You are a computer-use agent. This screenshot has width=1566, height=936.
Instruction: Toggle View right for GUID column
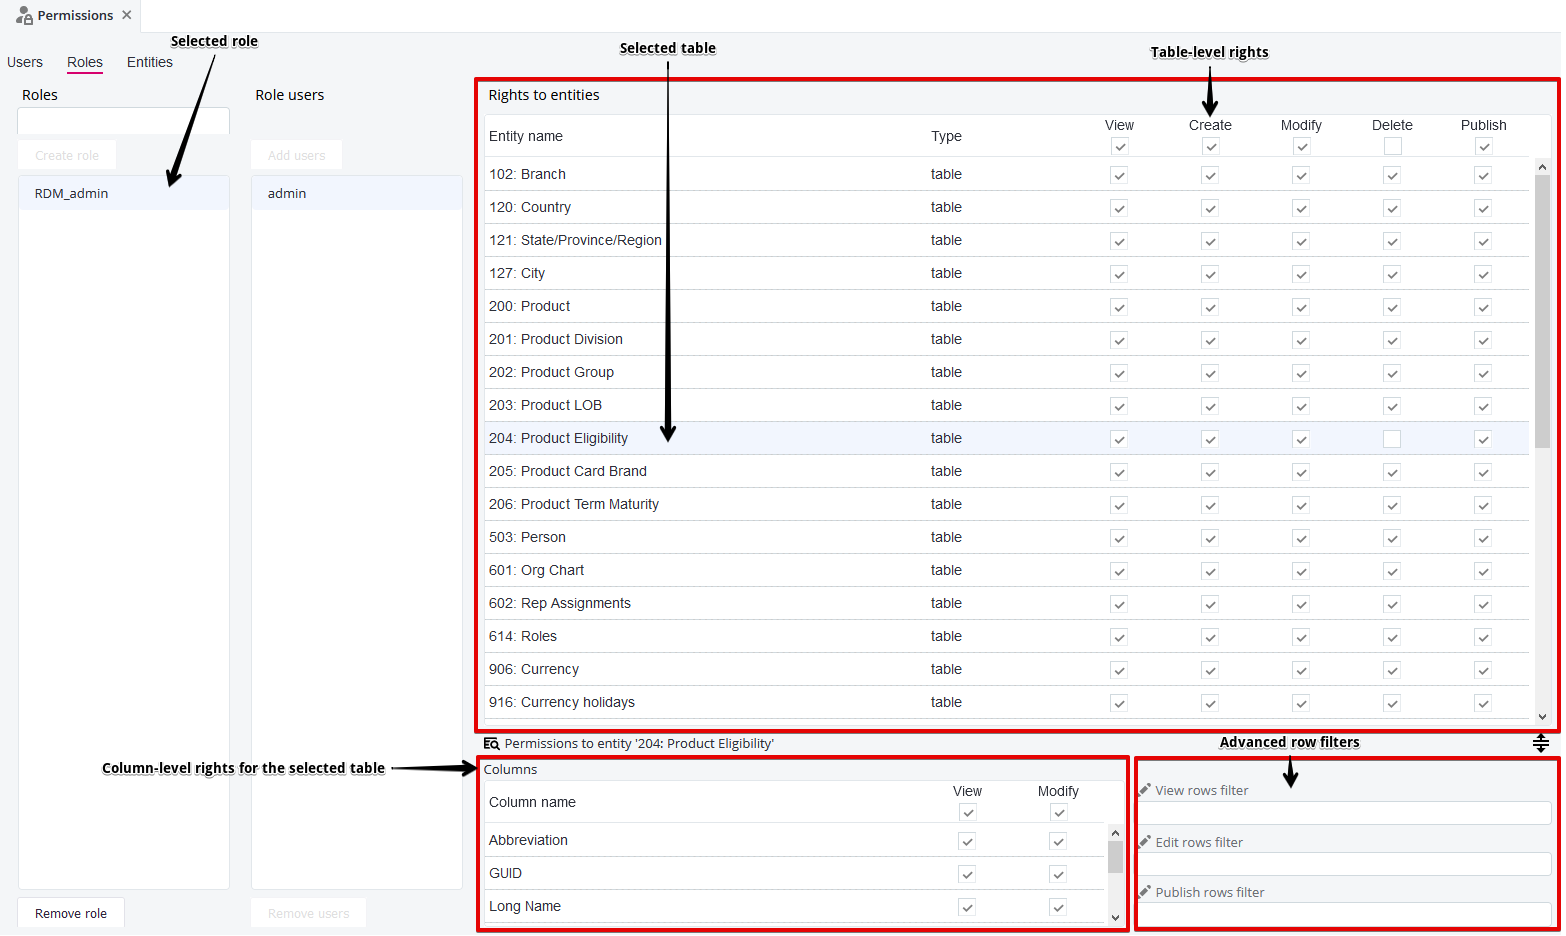pyautogui.click(x=967, y=874)
